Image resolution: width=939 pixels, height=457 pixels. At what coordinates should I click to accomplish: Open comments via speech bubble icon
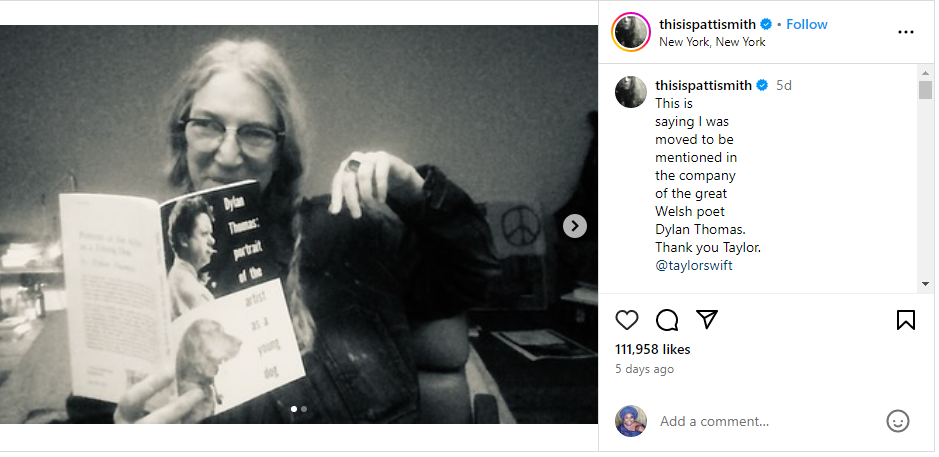[x=667, y=320]
